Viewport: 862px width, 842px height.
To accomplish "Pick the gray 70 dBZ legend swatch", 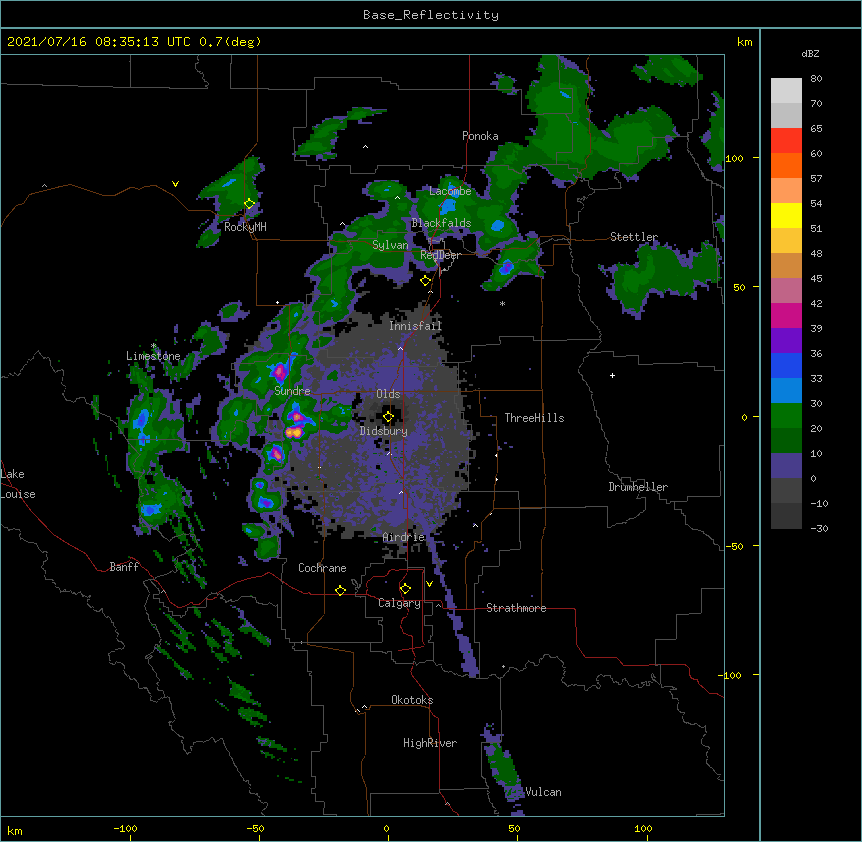I will tap(786, 115).
